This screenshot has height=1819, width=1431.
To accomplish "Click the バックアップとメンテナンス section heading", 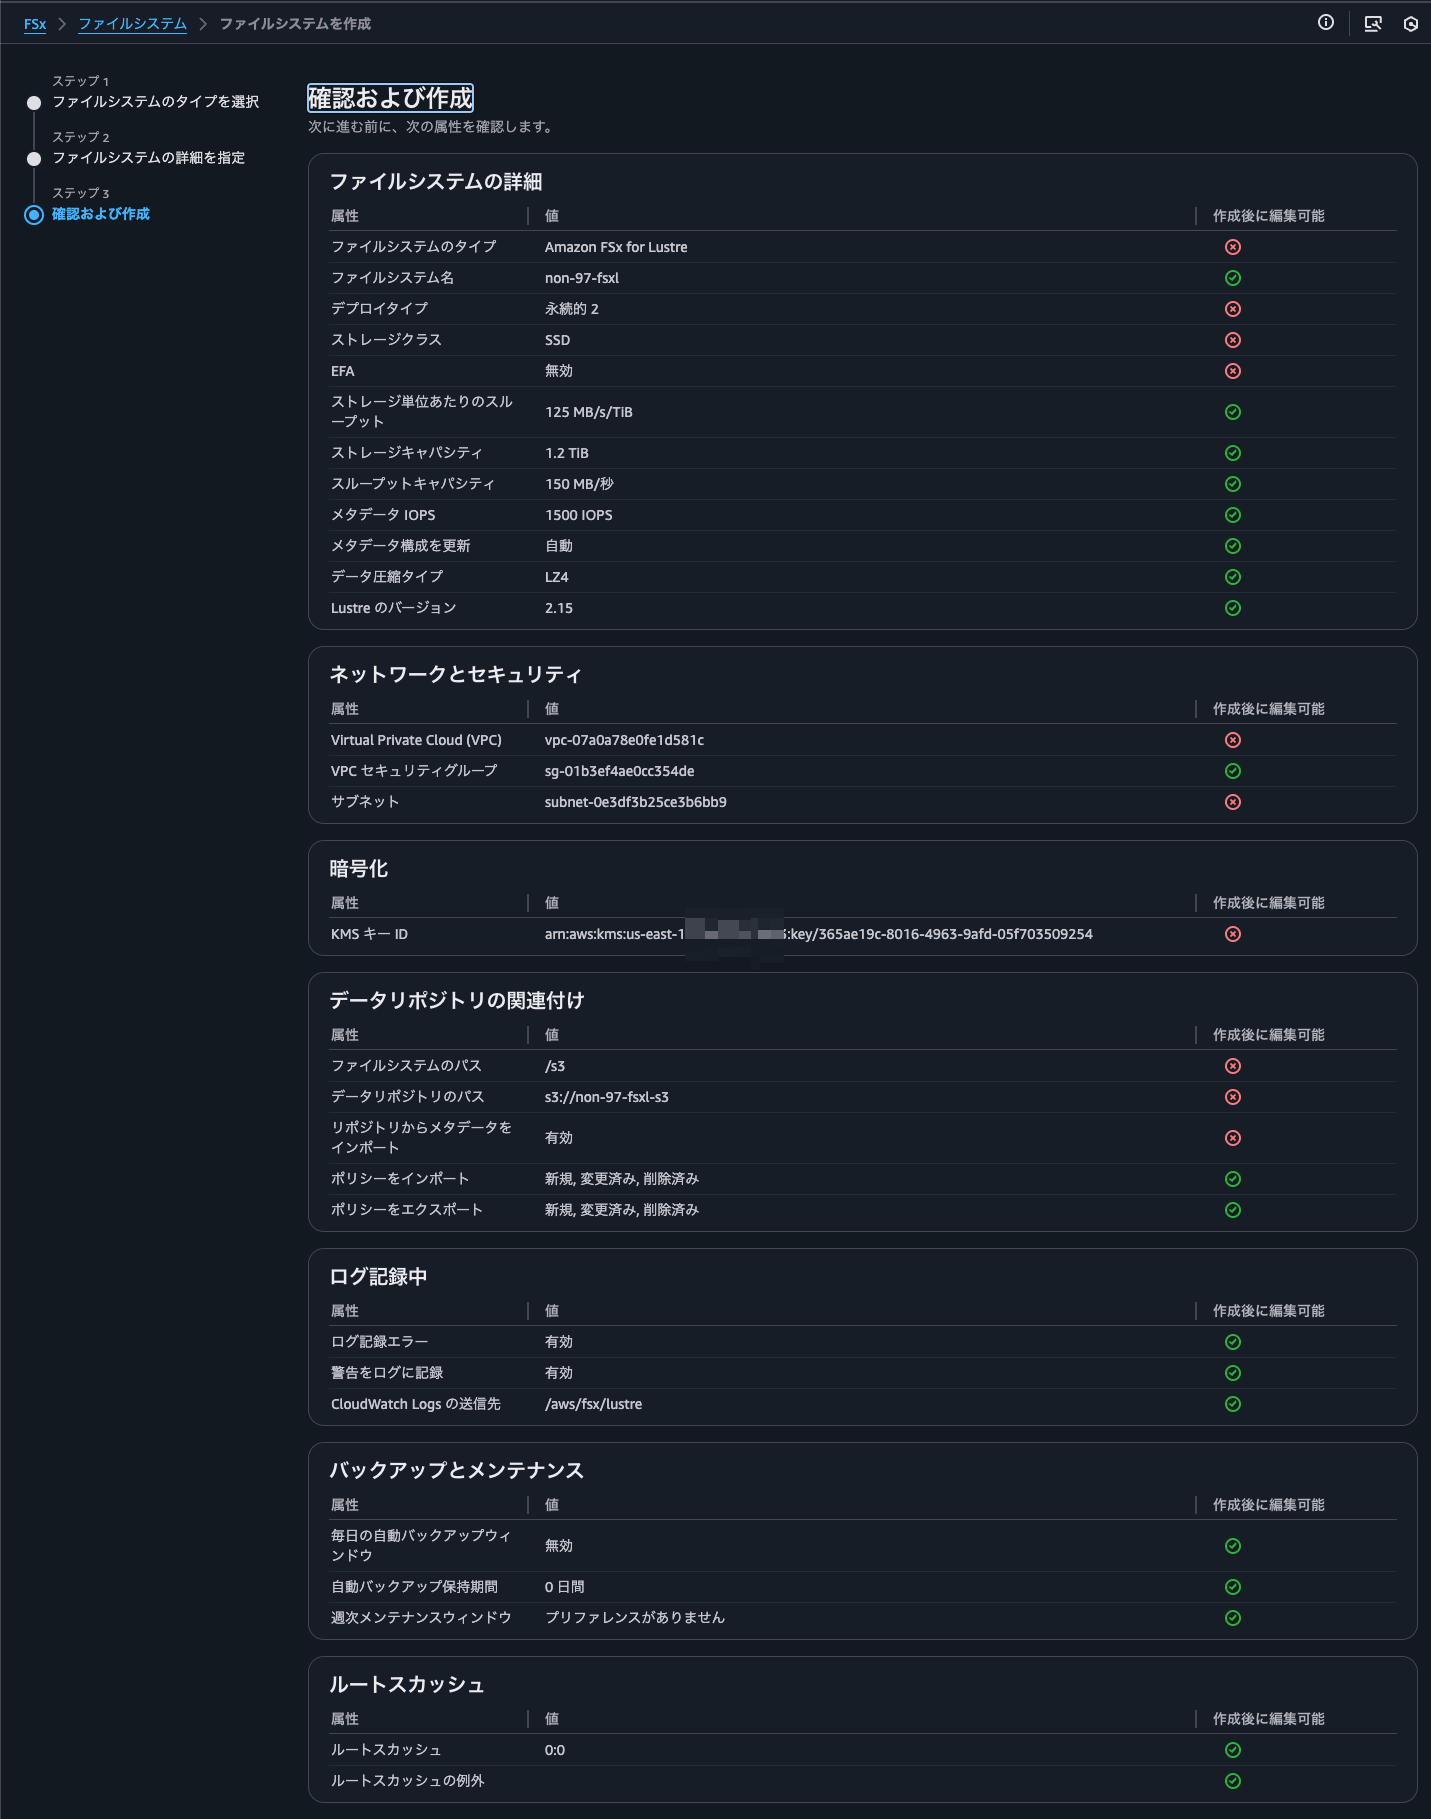I will point(457,1471).
